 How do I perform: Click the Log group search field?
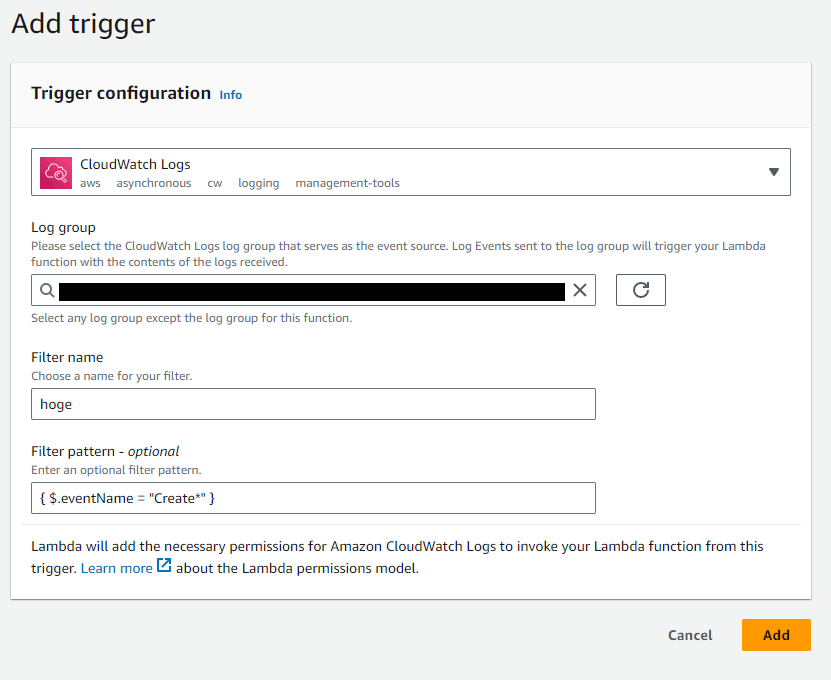(x=313, y=290)
